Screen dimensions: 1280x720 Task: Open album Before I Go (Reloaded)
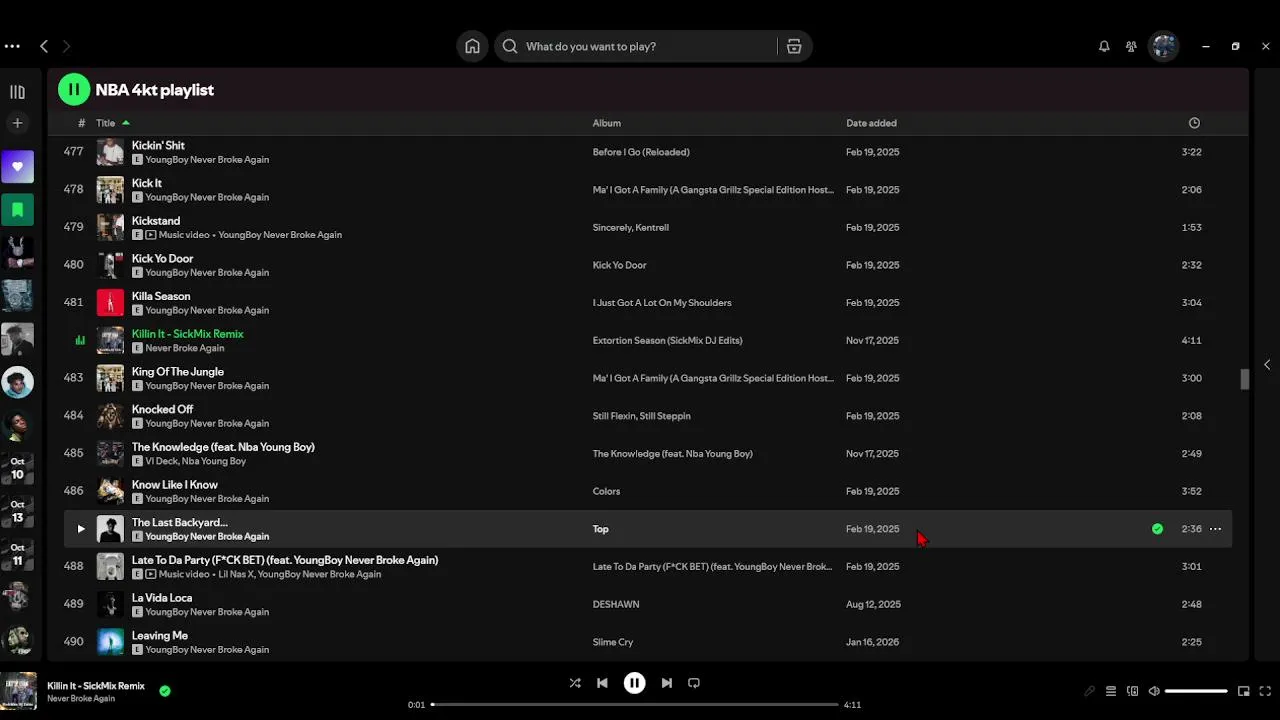pos(641,152)
